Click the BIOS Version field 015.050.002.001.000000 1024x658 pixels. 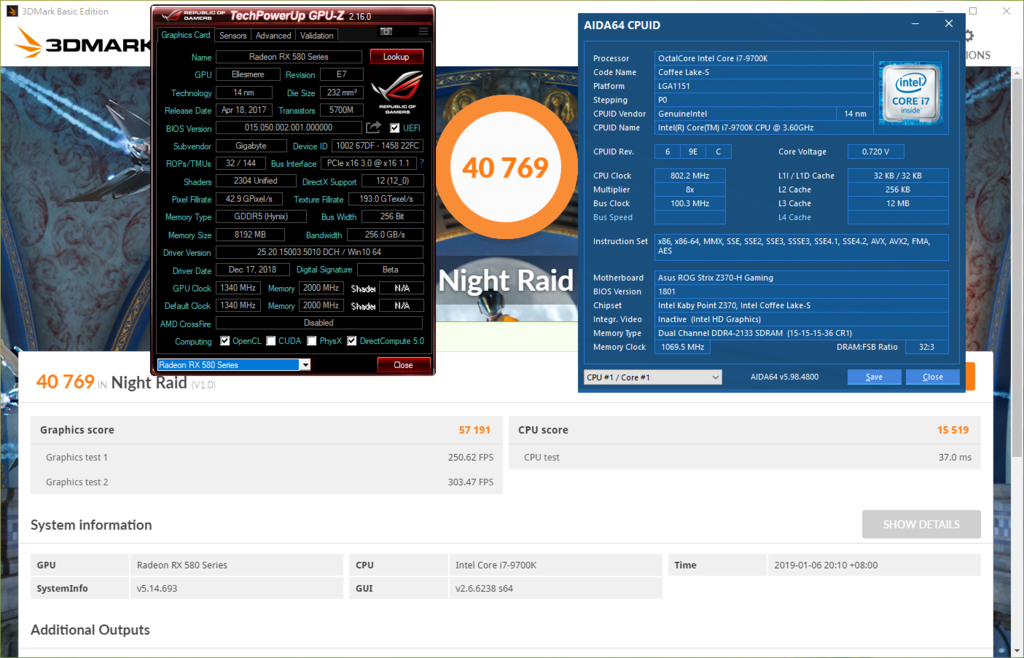point(289,128)
